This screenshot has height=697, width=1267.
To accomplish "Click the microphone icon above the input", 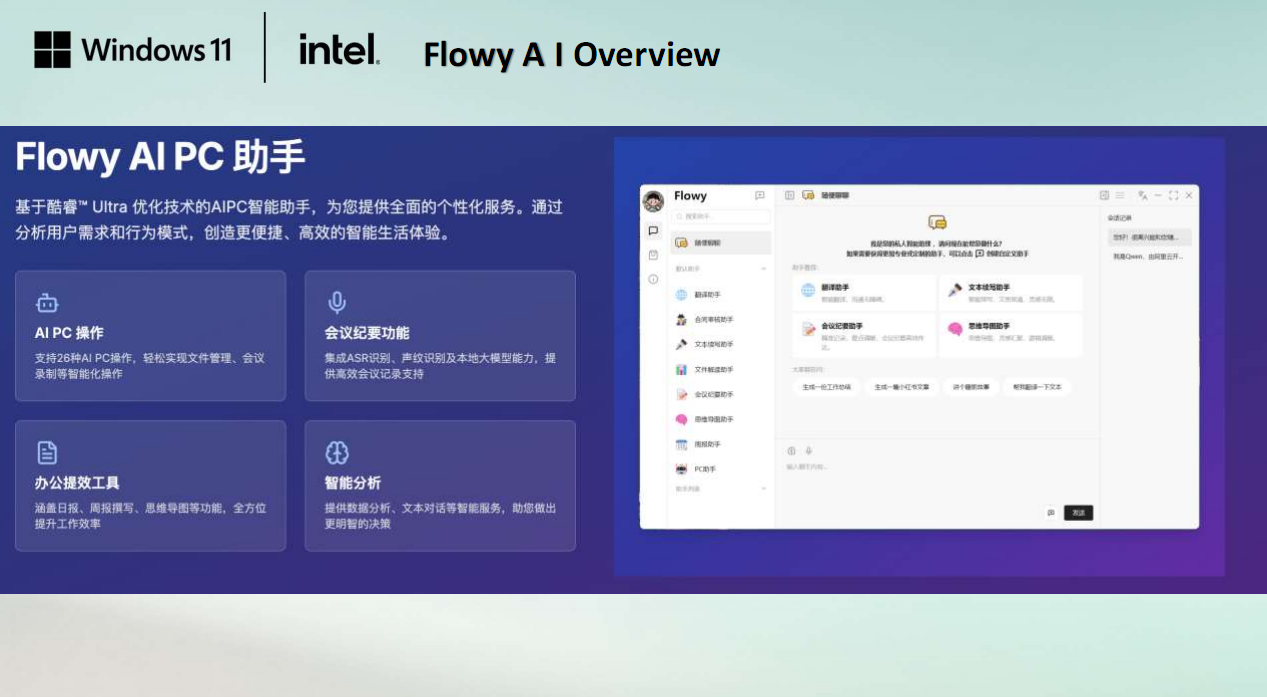I will click(808, 451).
